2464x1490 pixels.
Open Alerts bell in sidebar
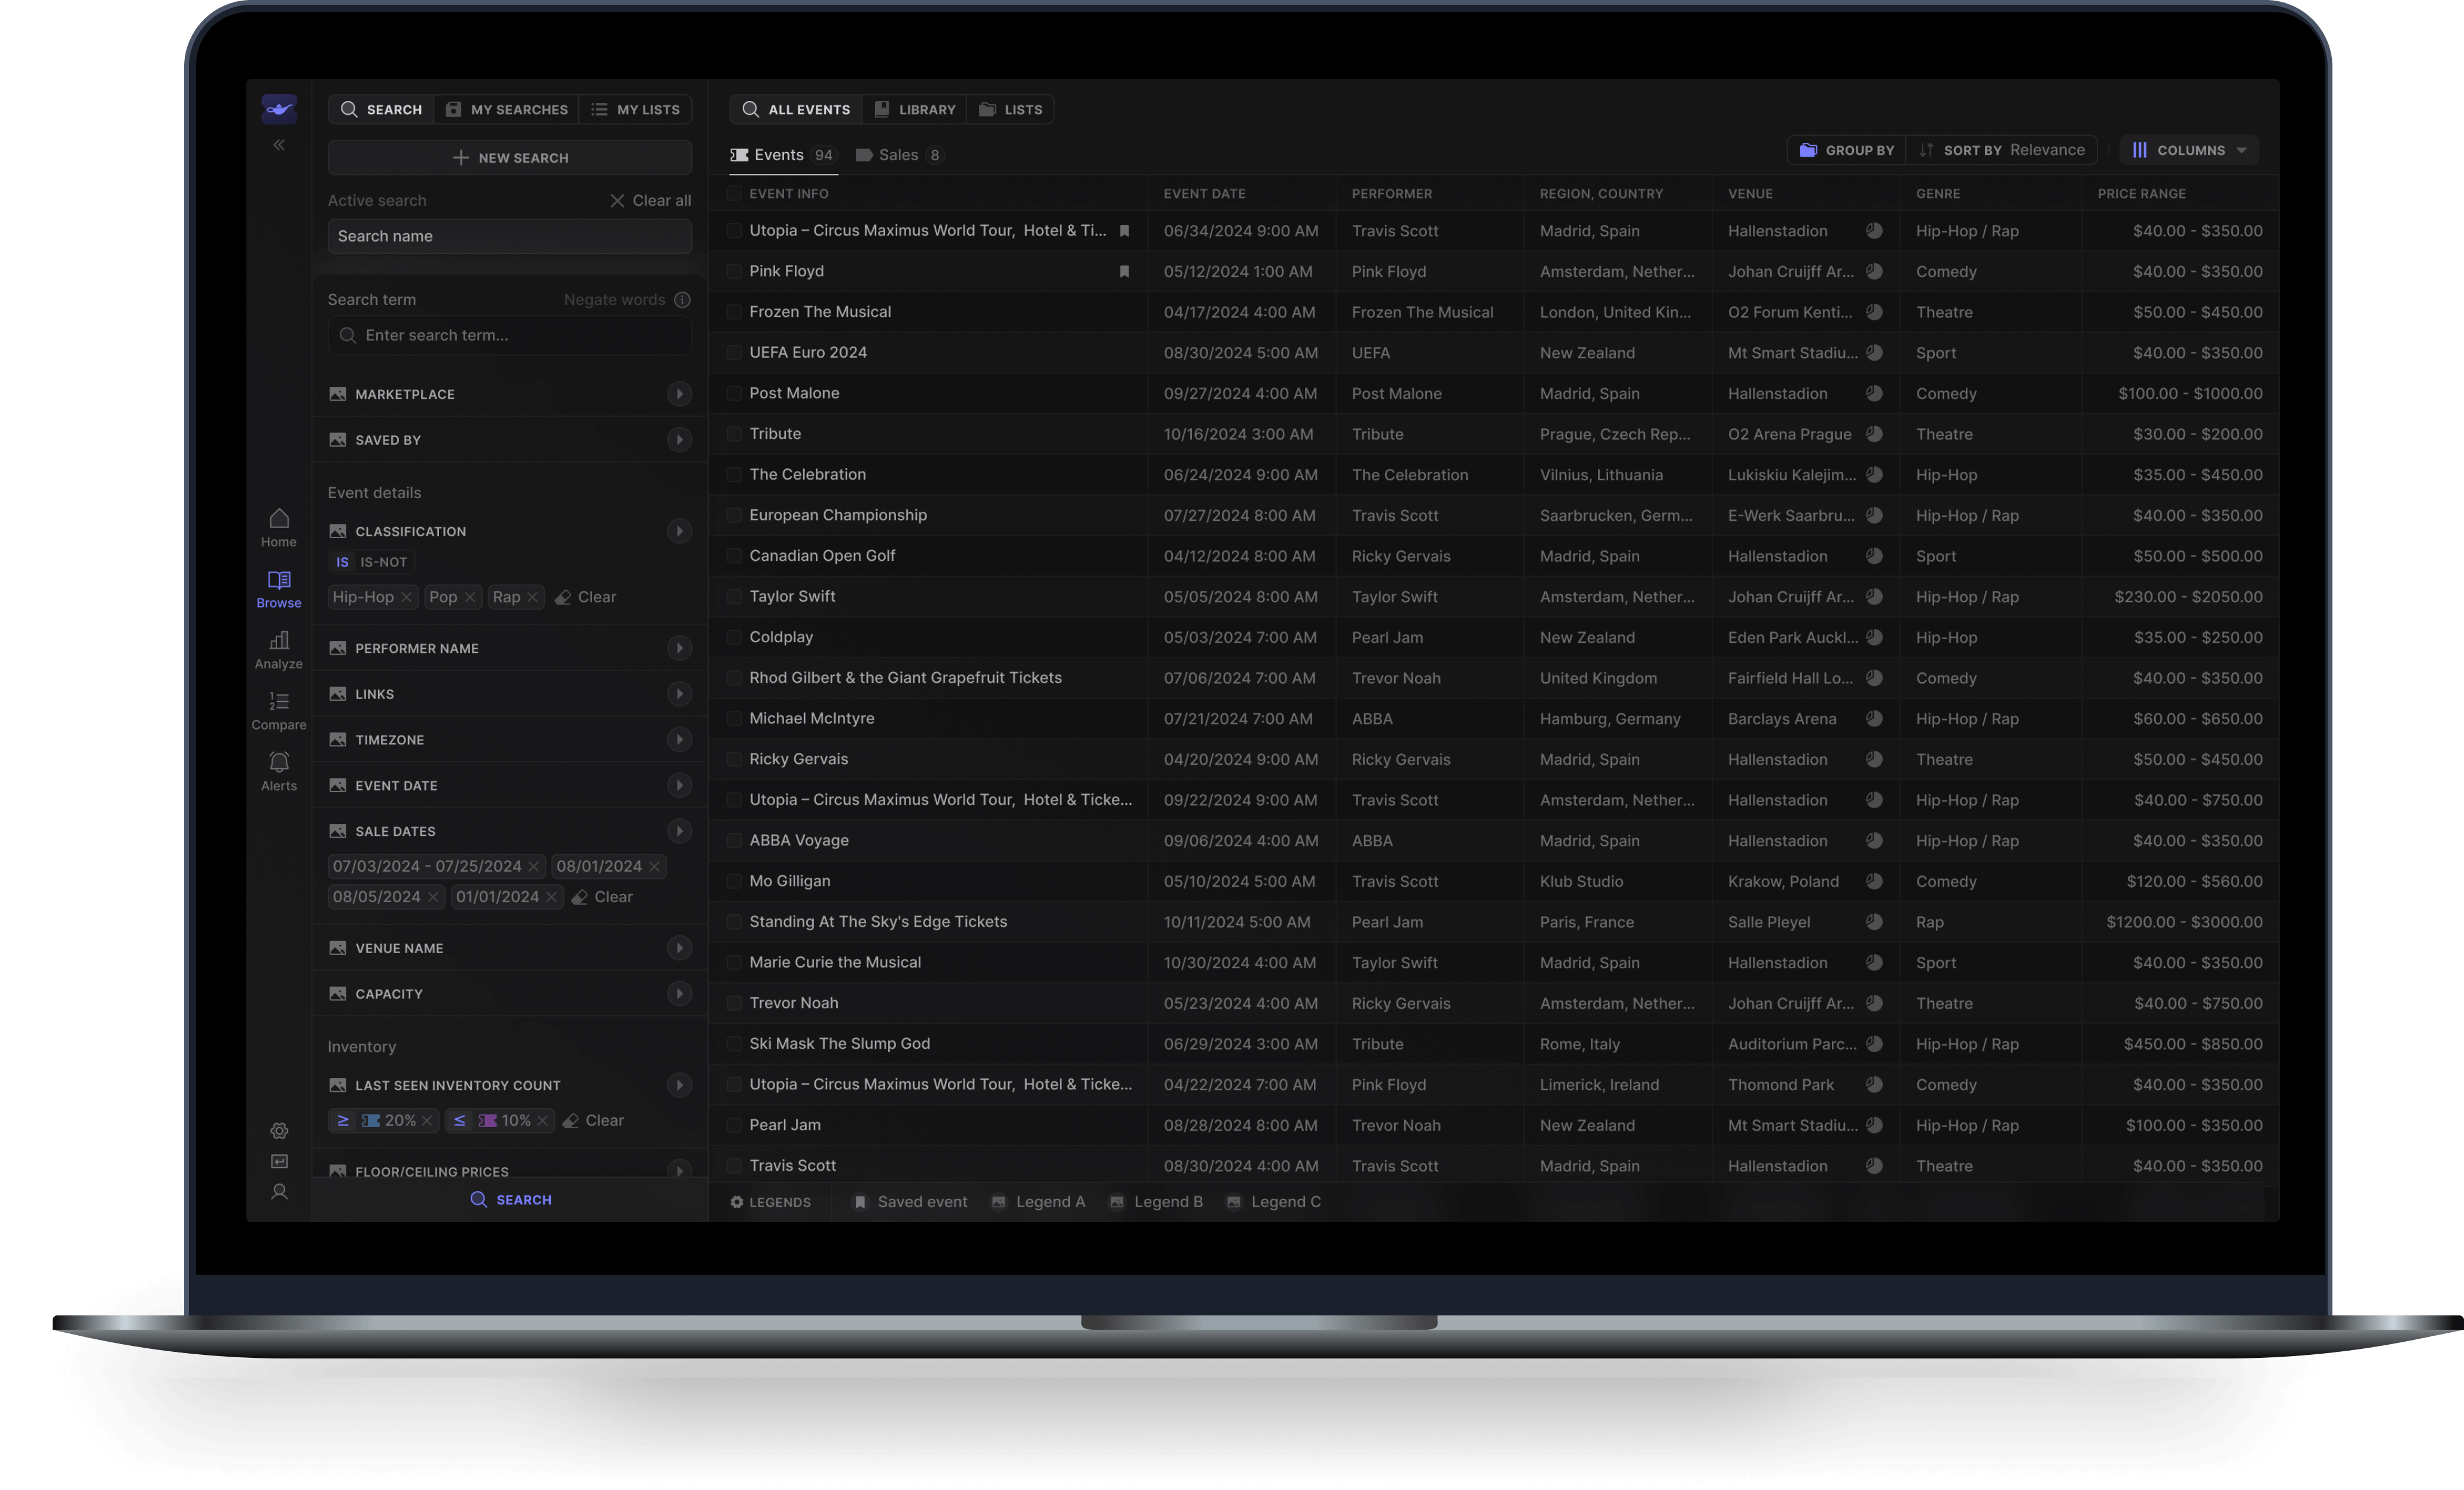tap(279, 772)
